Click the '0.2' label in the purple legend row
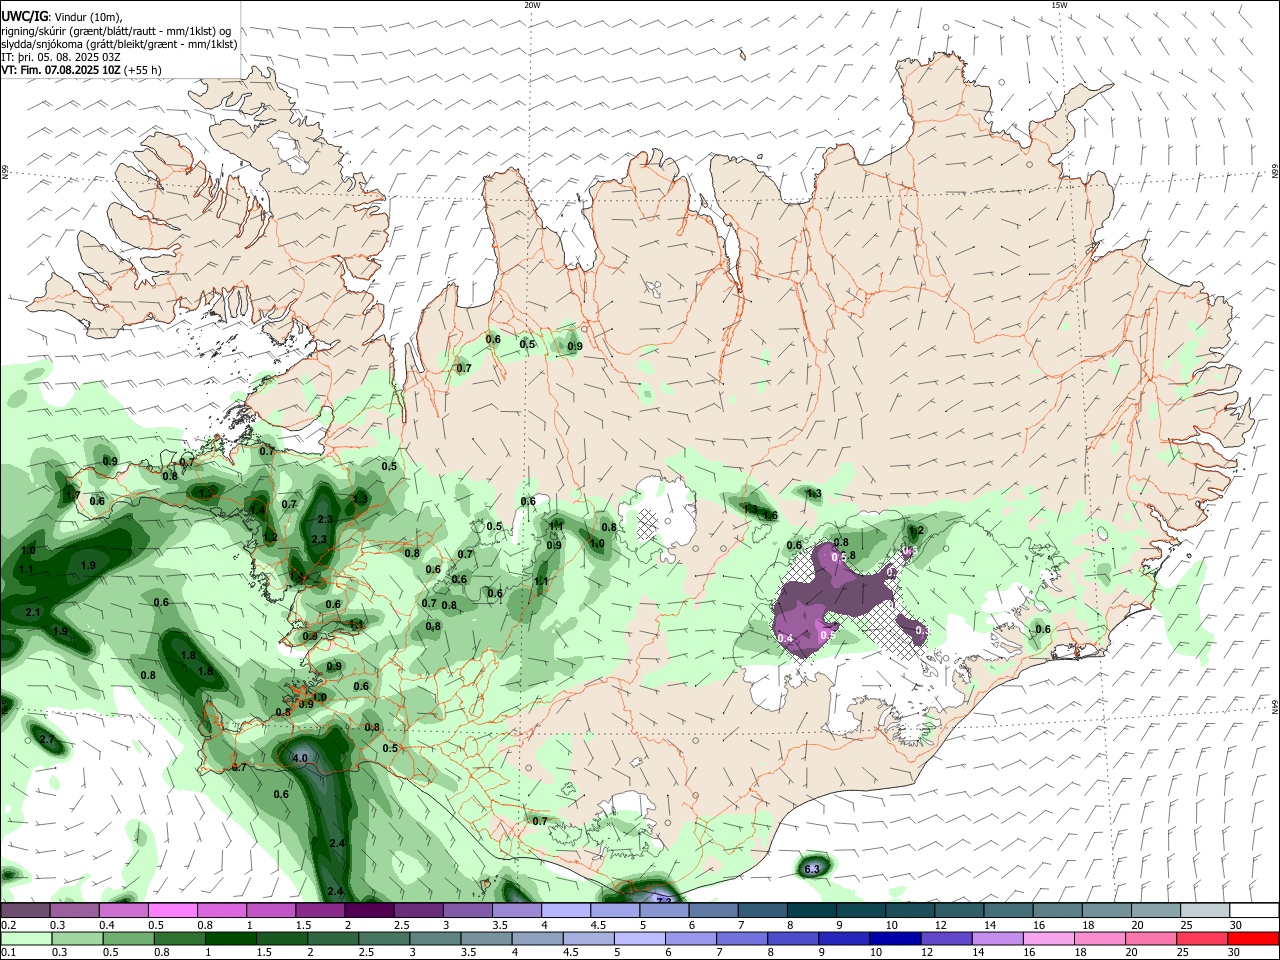 tap(8, 925)
